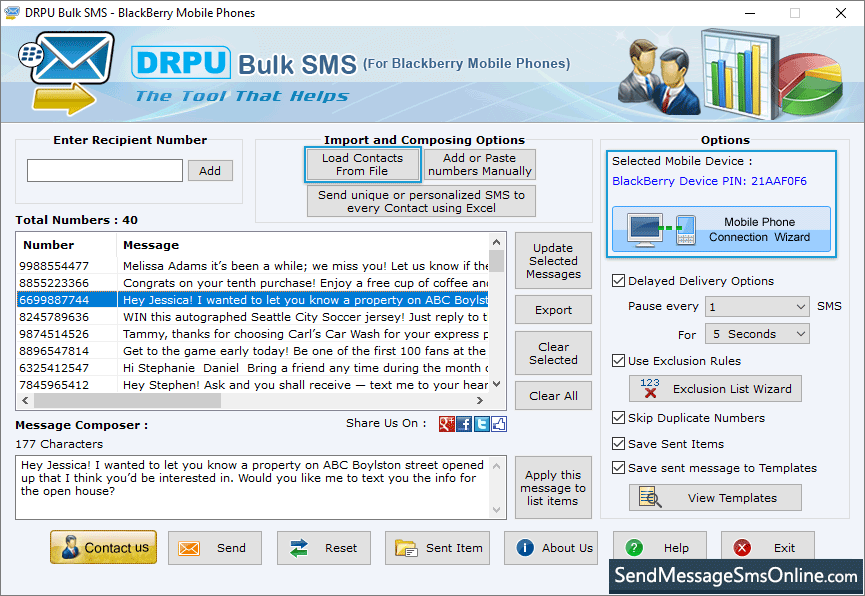The height and width of the screenshot is (596, 865).
Task: Toggle Use Exclusion Rules checkbox
Action: point(618,361)
